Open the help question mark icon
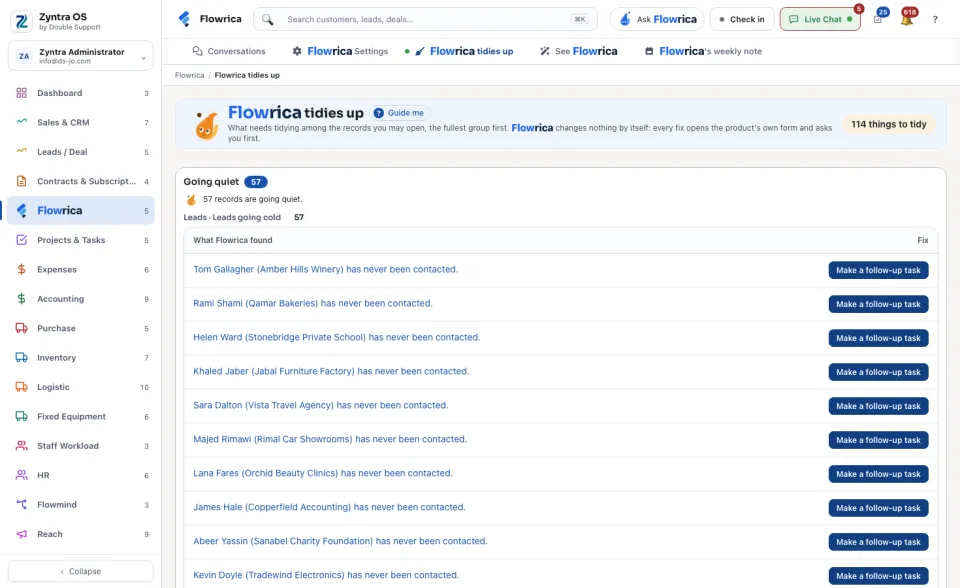Image resolution: width=960 pixels, height=588 pixels. [935, 20]
